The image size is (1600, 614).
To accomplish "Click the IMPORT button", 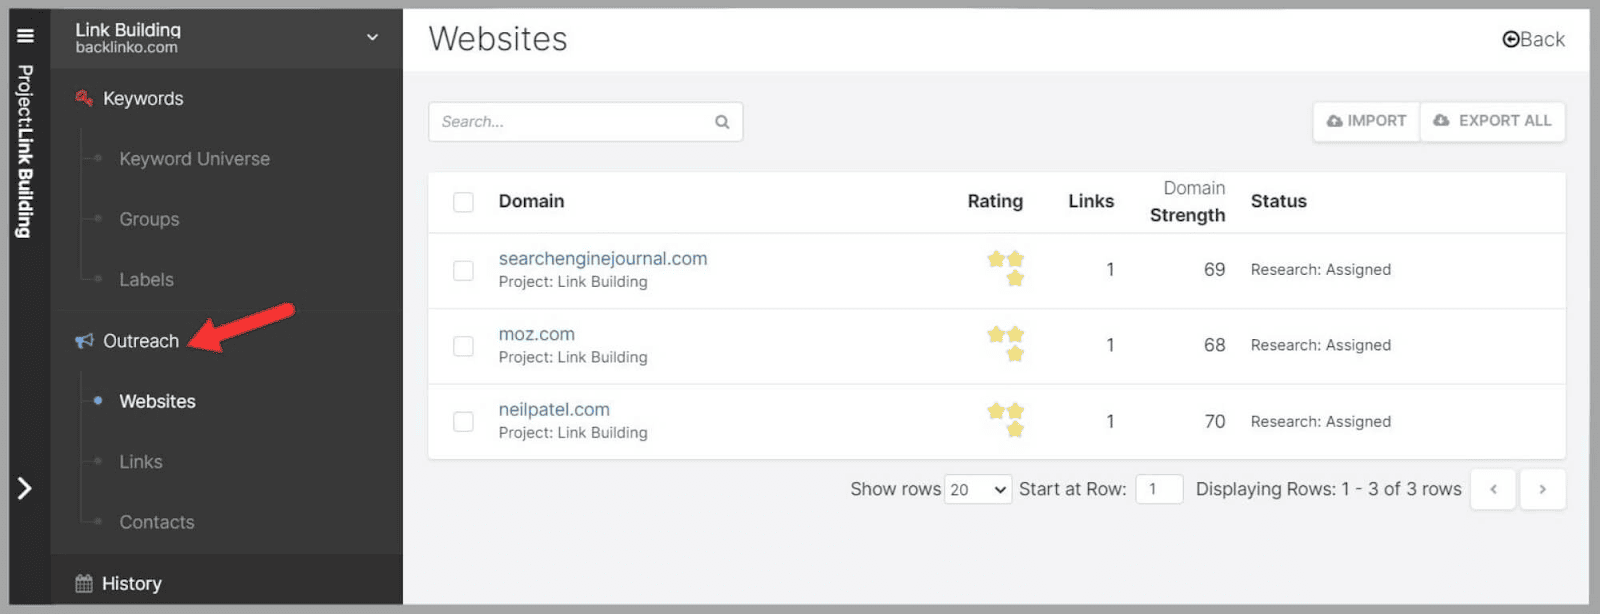I will tap(1366, 121).
